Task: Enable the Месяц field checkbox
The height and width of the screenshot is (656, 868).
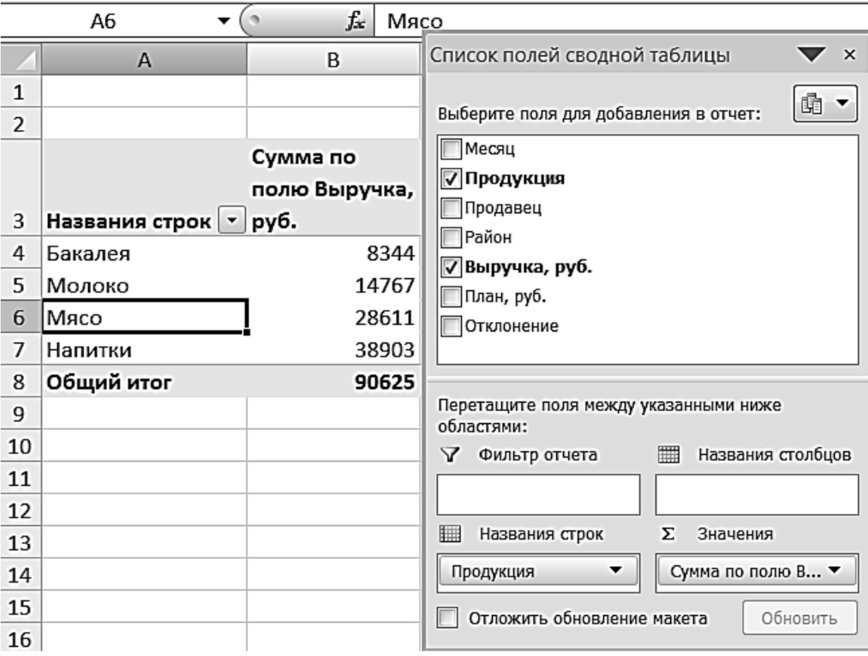Action: (x=451, y=150)
